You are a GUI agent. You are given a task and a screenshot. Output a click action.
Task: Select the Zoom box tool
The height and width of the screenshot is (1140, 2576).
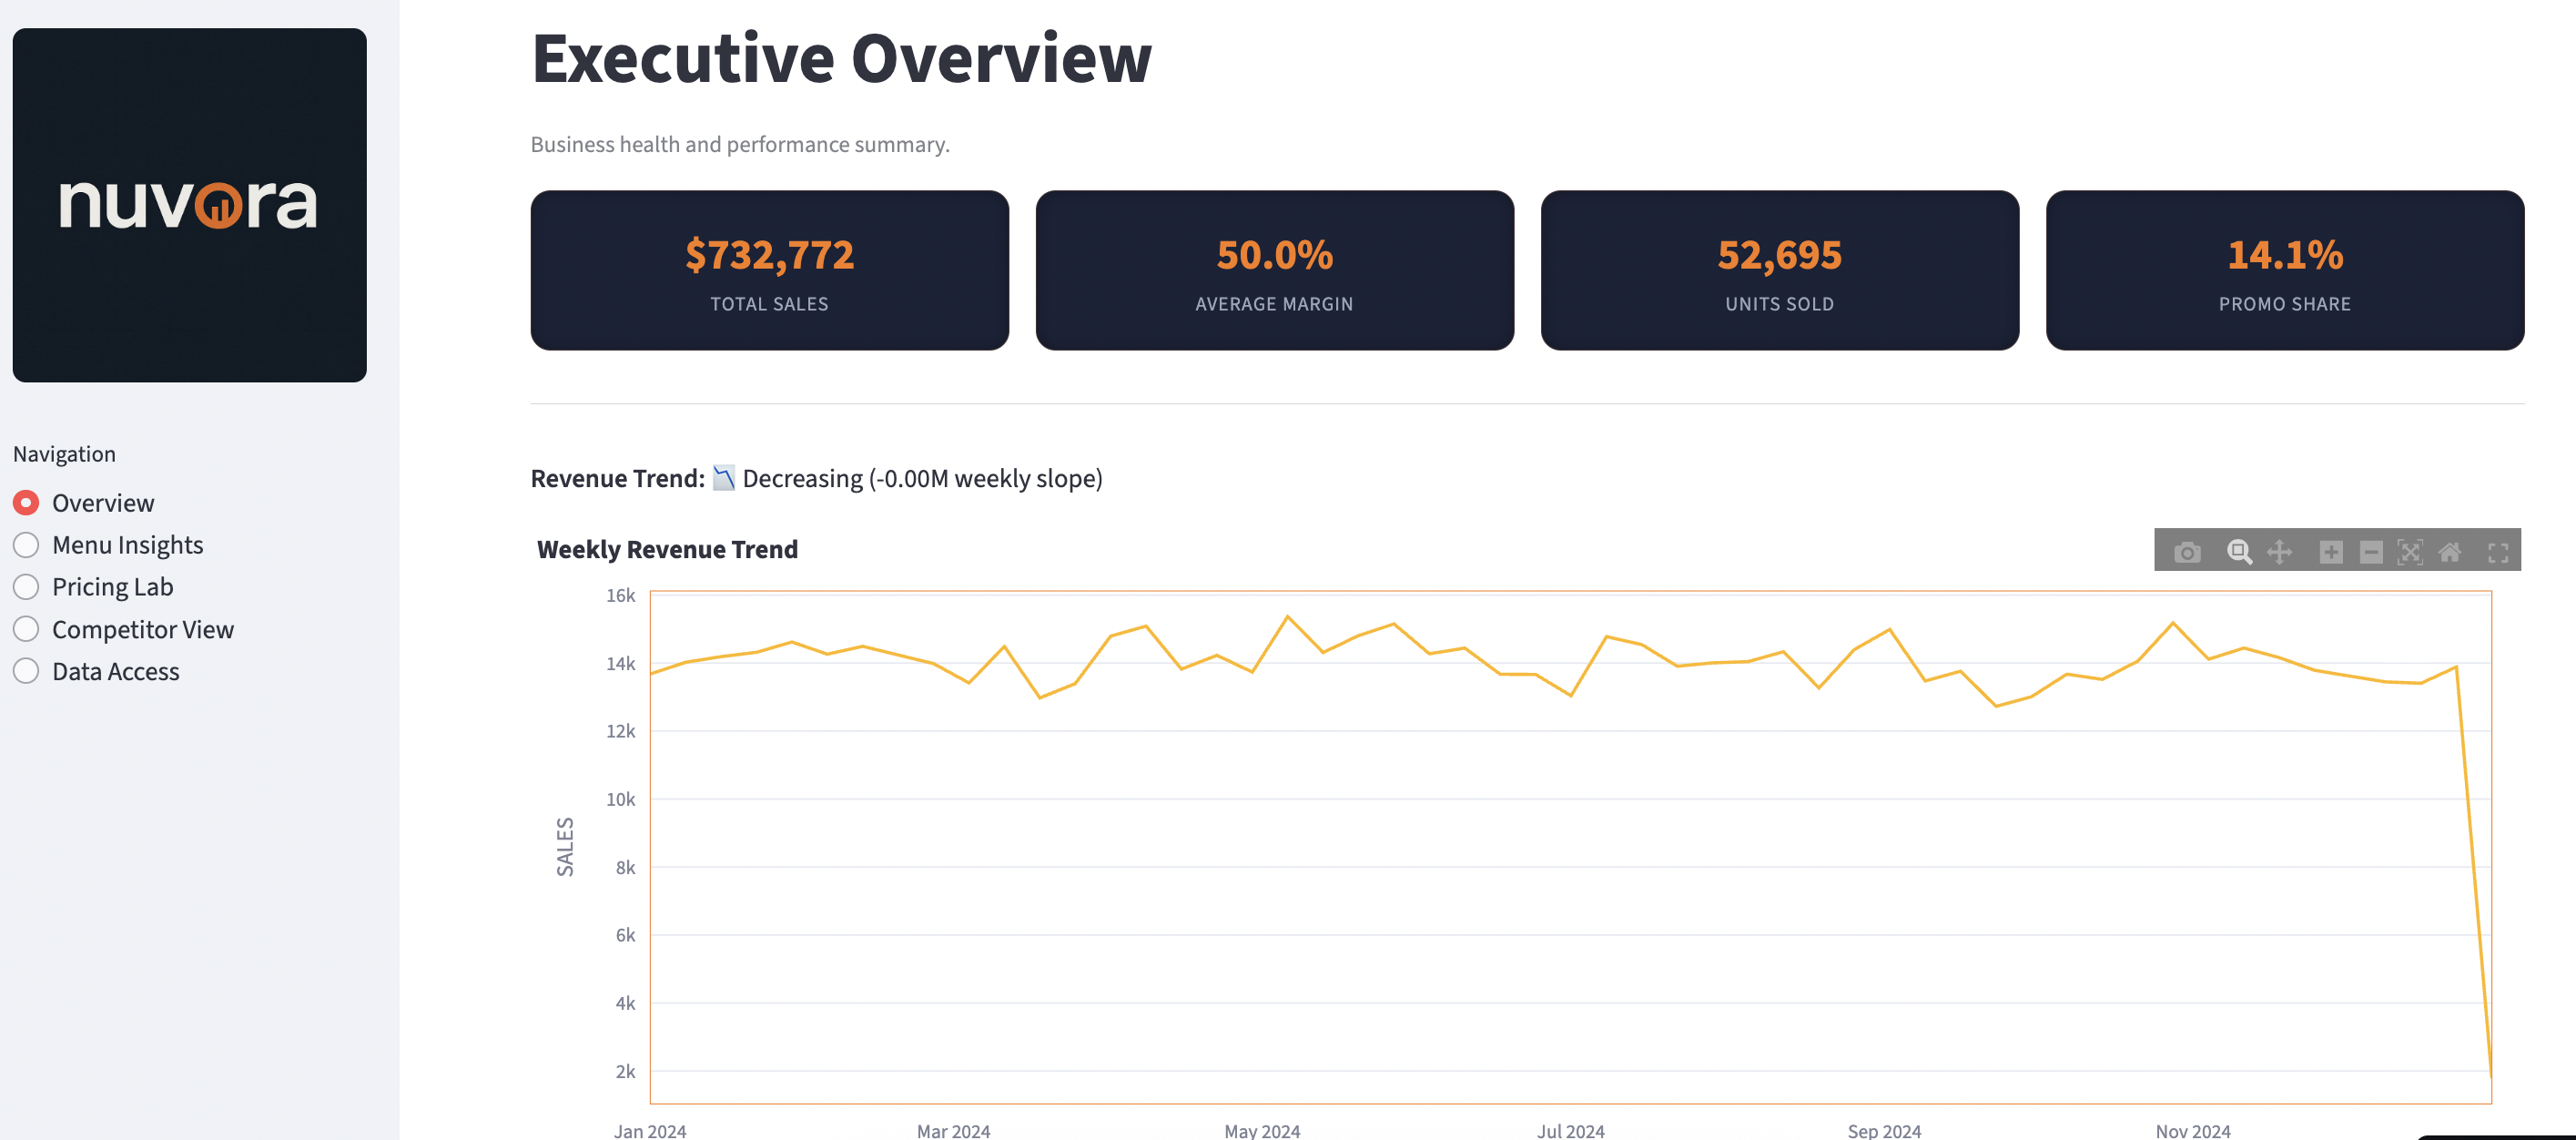pos(2238,552)
